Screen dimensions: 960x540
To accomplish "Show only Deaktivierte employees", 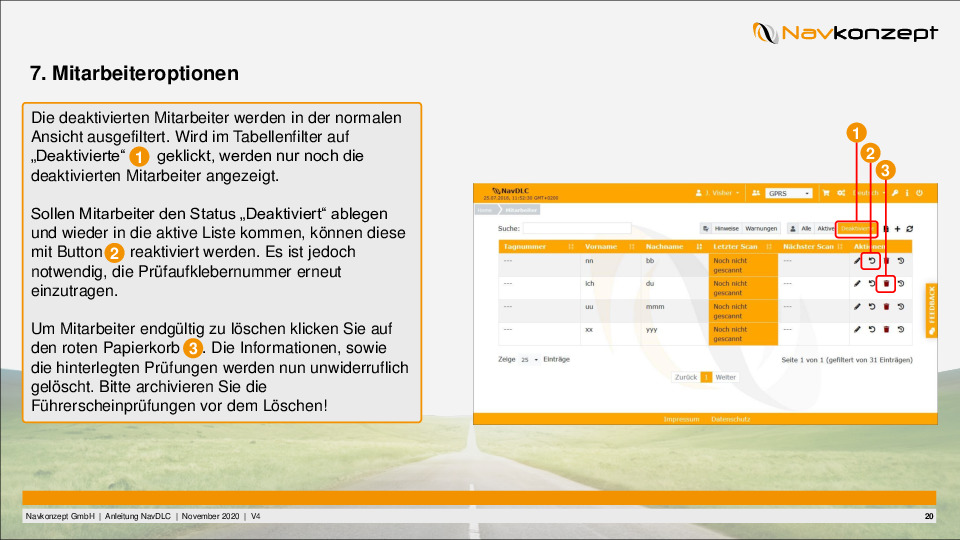I will click(x=857, y=228).
